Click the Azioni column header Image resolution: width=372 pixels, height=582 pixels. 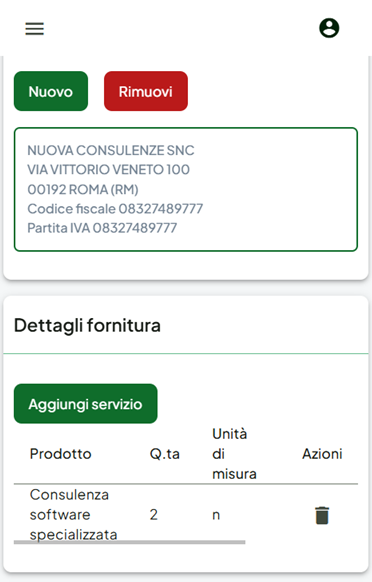click(322, 454)
